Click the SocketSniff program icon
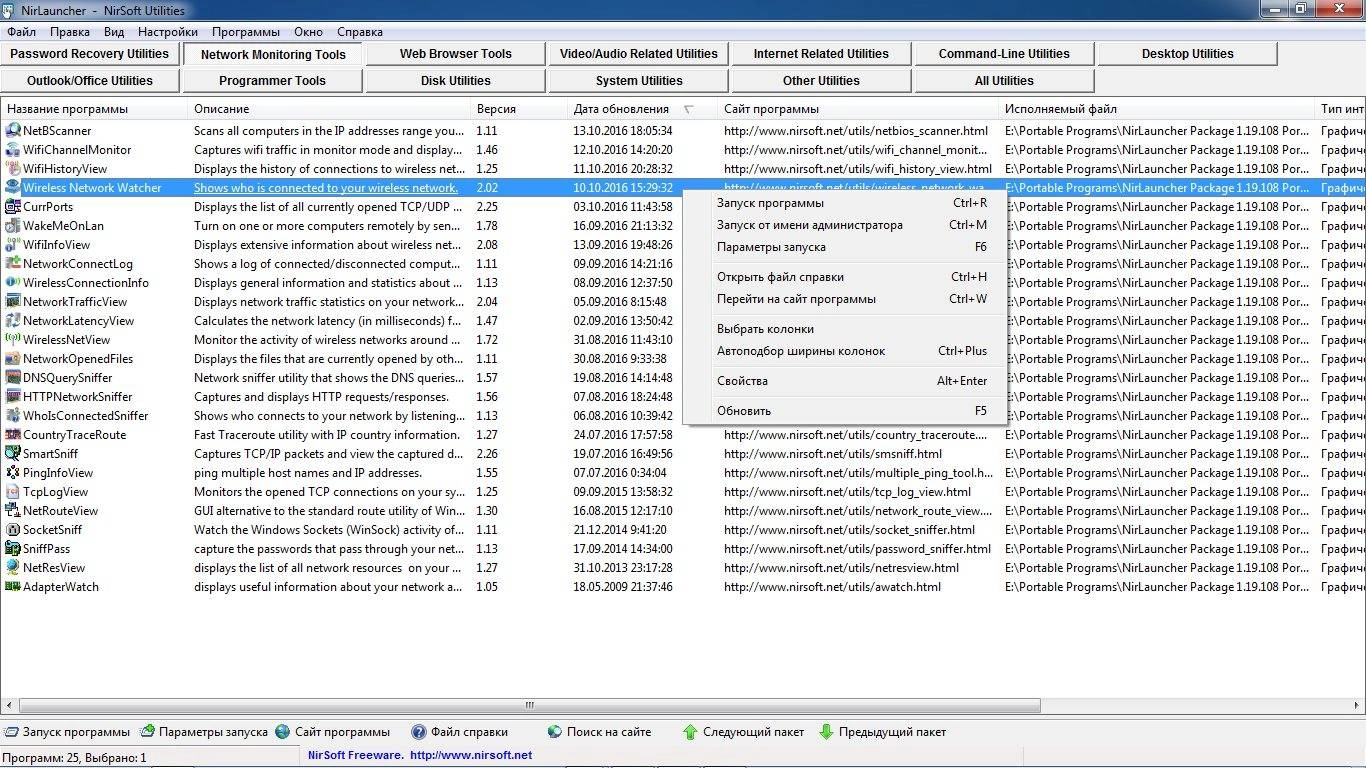Screen dimensions: 1366x768 13,529
